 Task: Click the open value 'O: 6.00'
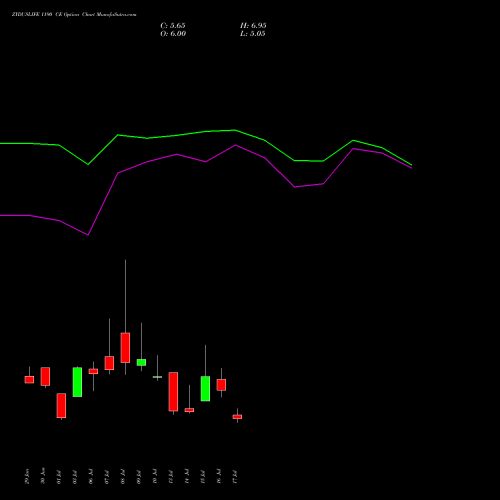coord(173,34)
